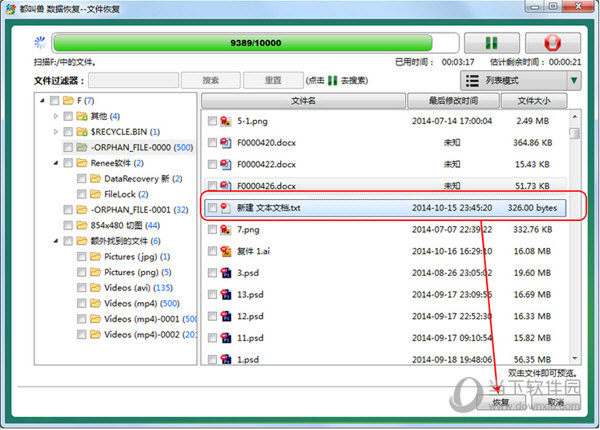Image resolution: width=600 pixels, height=430 pixels.
Task: Pause the scan with the green pause button
Action: click(x=492, y=43)
